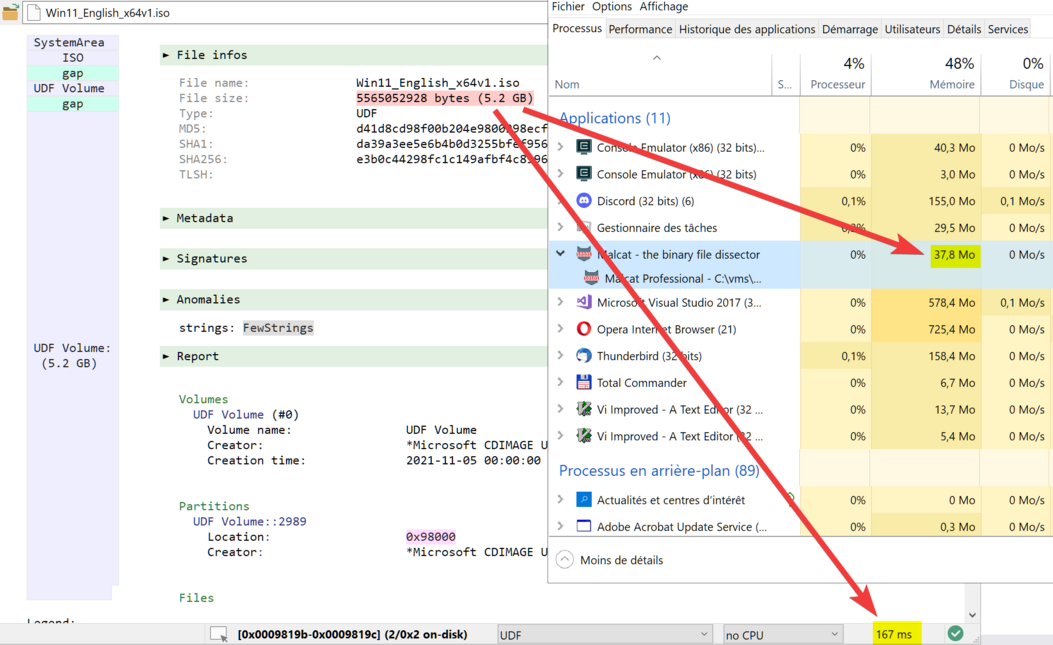Open the Fichier menu in Task Manager
1053x645 pixels.
(568, 7)
